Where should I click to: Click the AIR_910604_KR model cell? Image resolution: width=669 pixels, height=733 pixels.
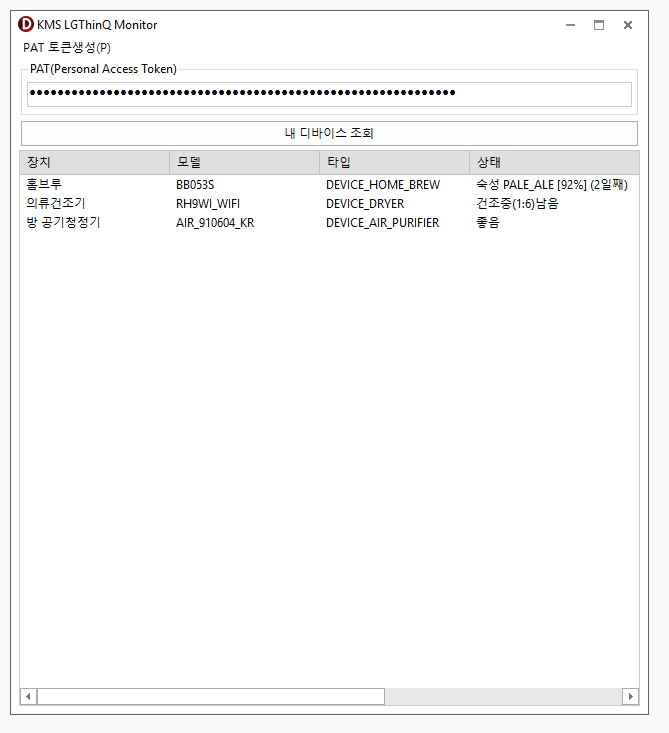pos(215,223)
